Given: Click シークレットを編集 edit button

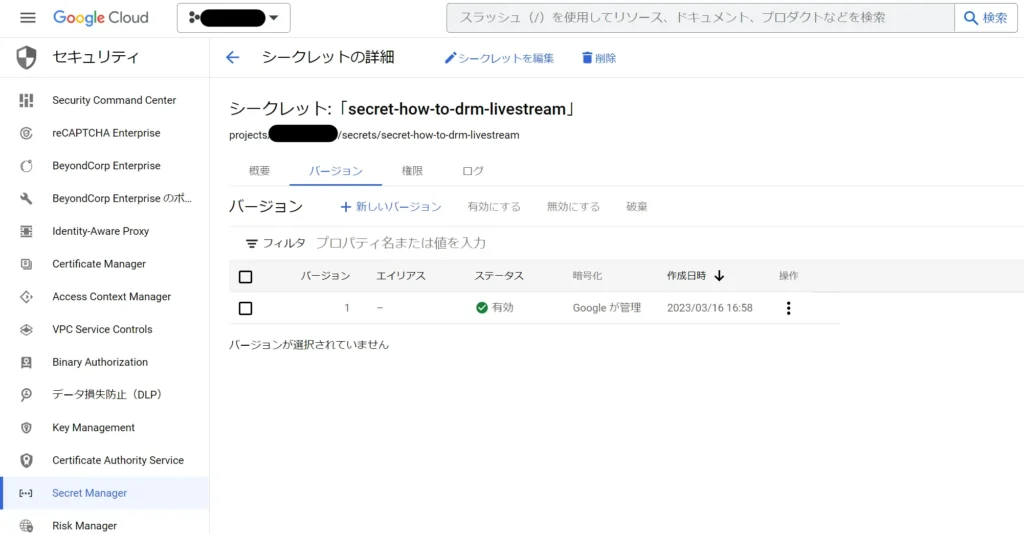Looking at the screenshot, I should coord(499,58).
